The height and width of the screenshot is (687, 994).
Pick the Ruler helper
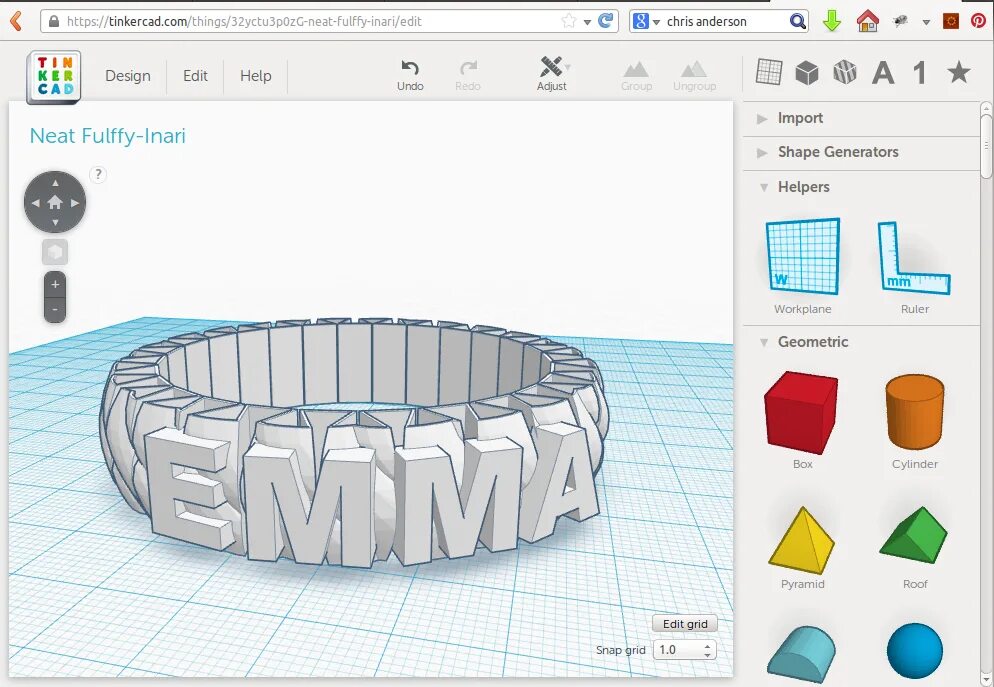click(x=915, y=266)
